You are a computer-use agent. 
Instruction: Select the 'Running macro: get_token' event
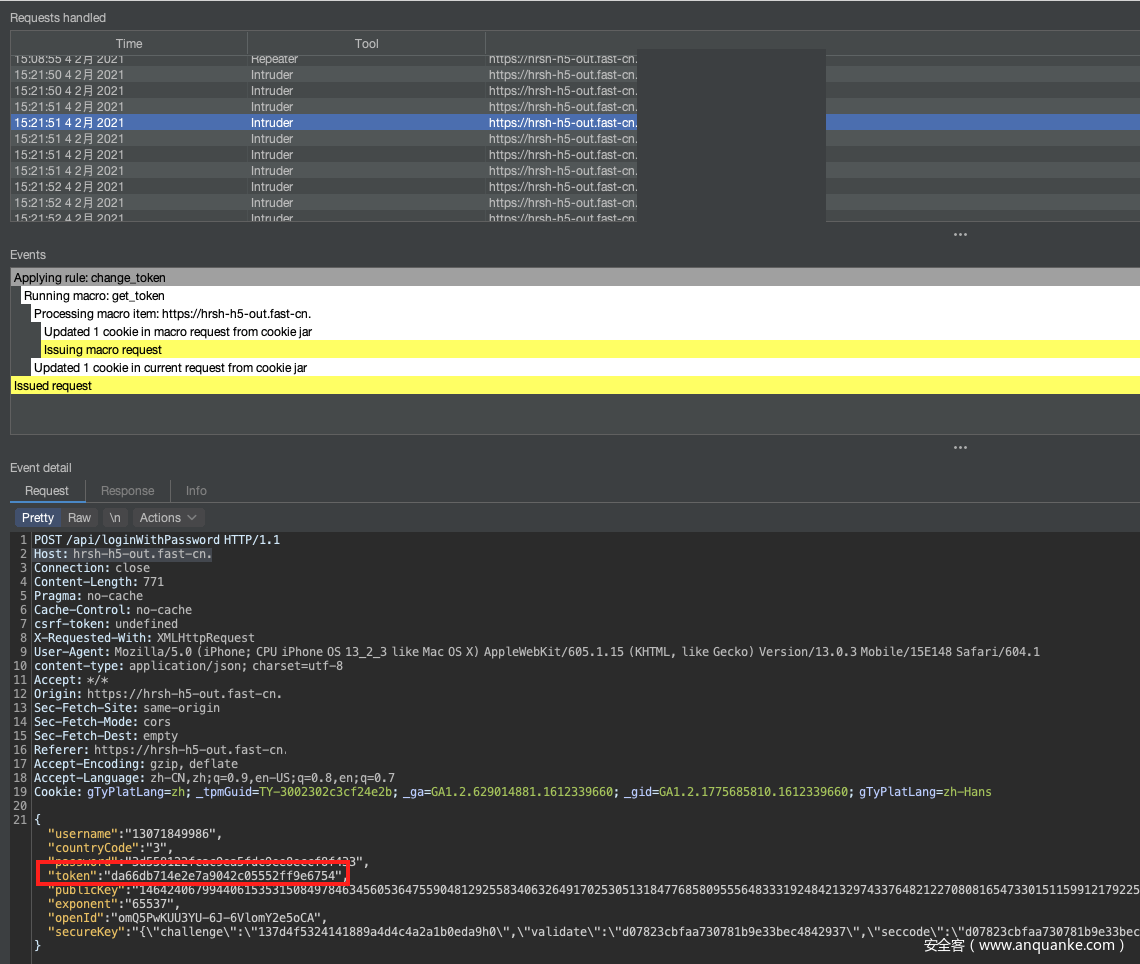pyautogui.click(x=95, y=296)
